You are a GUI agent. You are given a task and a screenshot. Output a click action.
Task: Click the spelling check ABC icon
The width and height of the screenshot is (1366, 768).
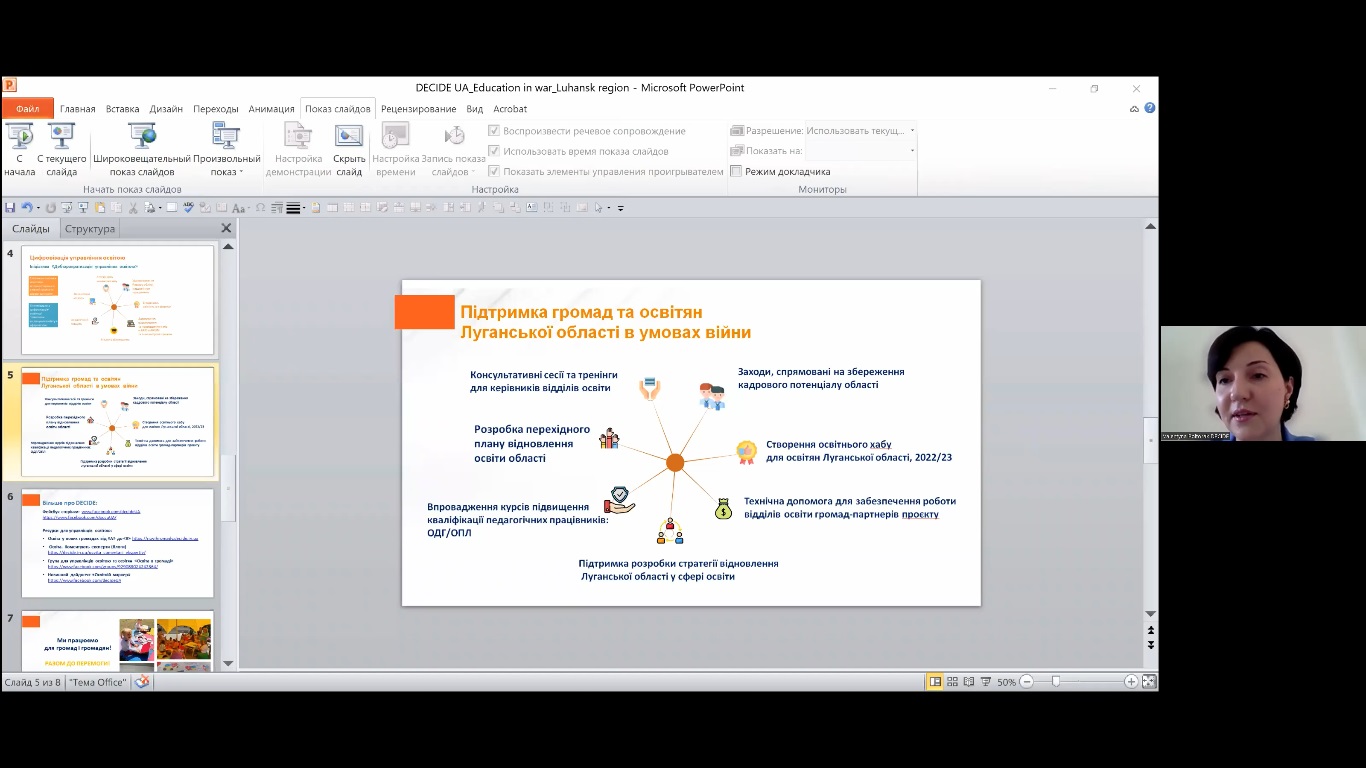(x=188, y=208)
